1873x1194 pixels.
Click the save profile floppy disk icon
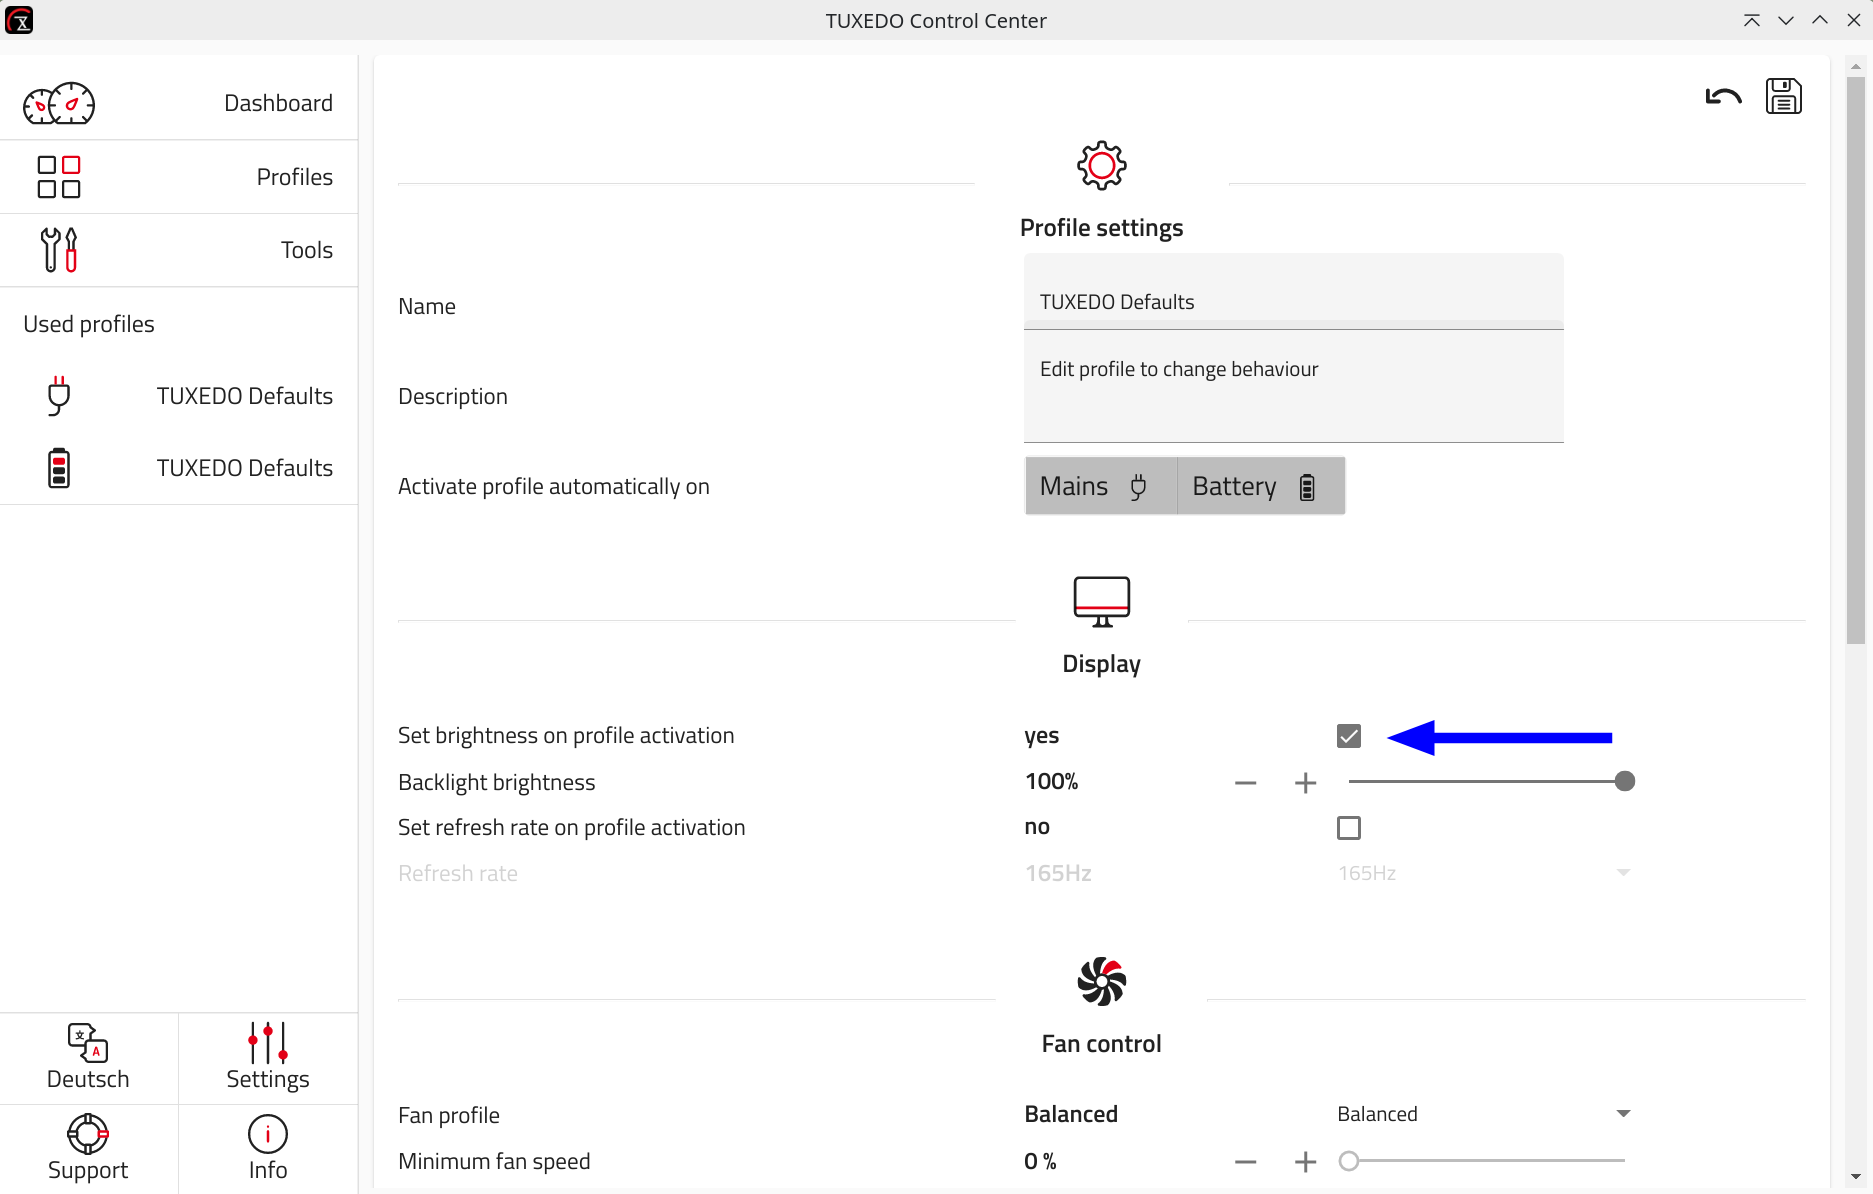1784,96
